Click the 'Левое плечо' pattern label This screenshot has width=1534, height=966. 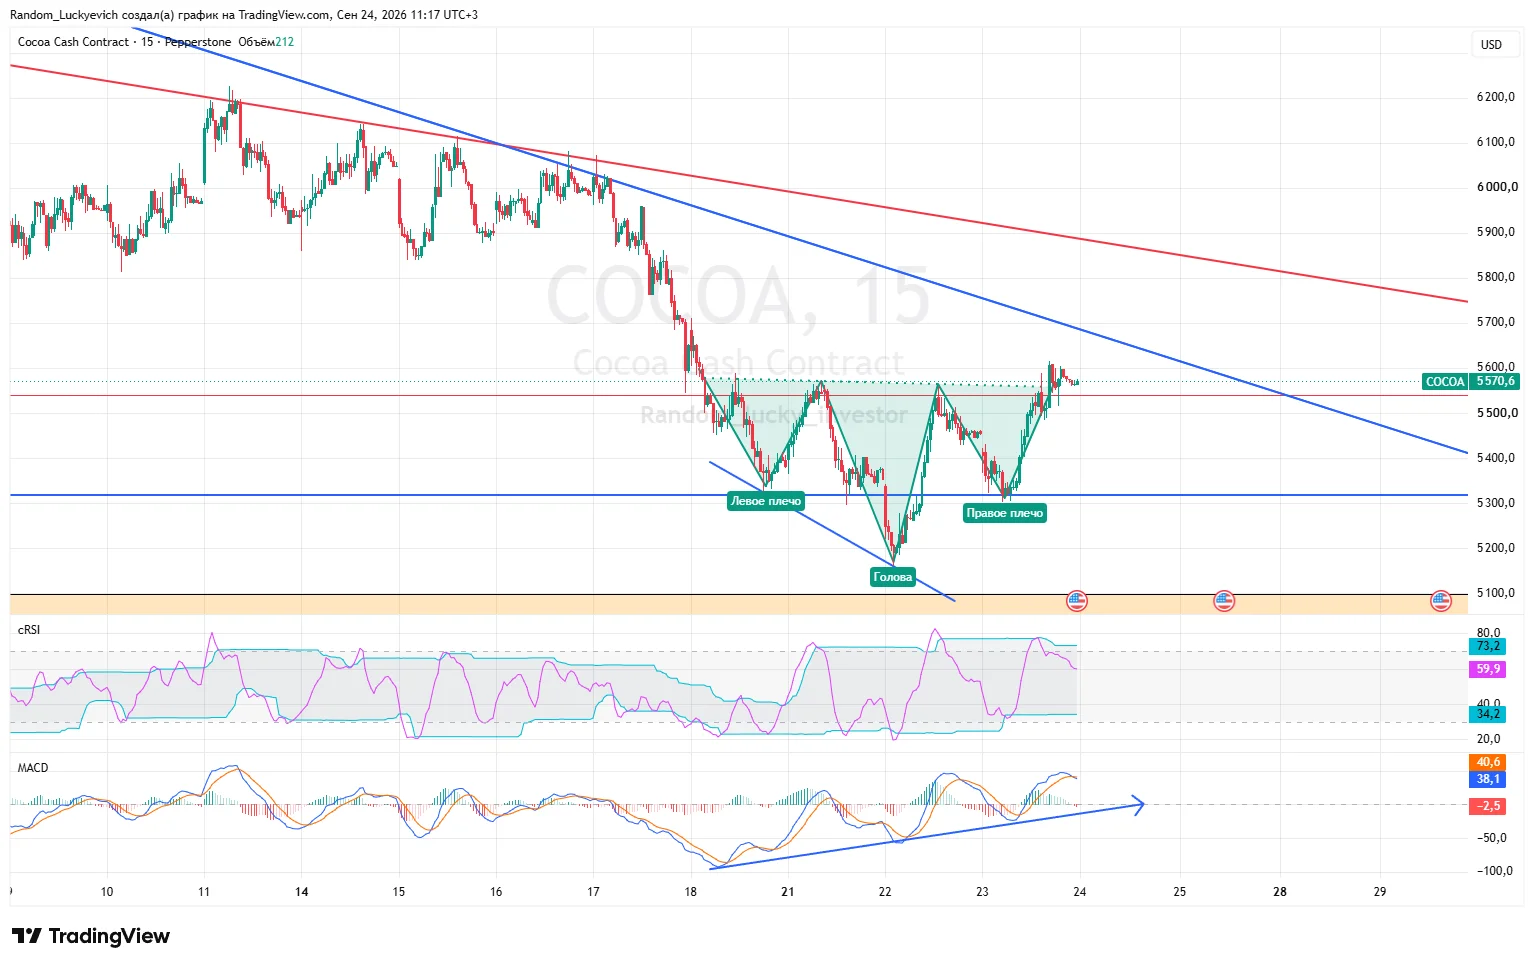(766, 501)
